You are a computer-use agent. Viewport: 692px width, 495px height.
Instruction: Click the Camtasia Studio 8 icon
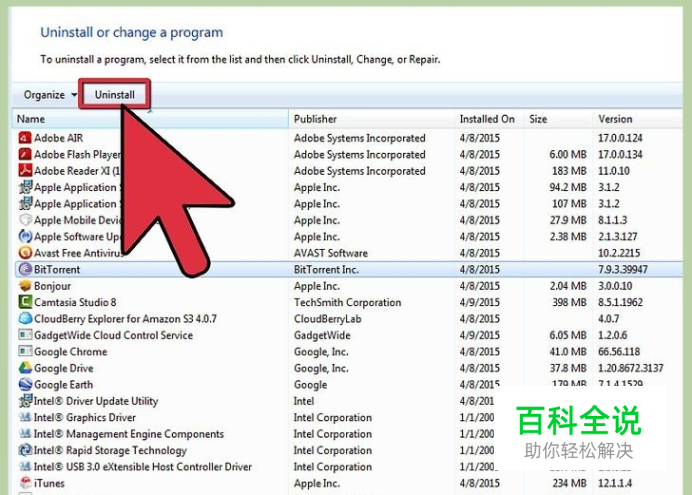(25, 302)
